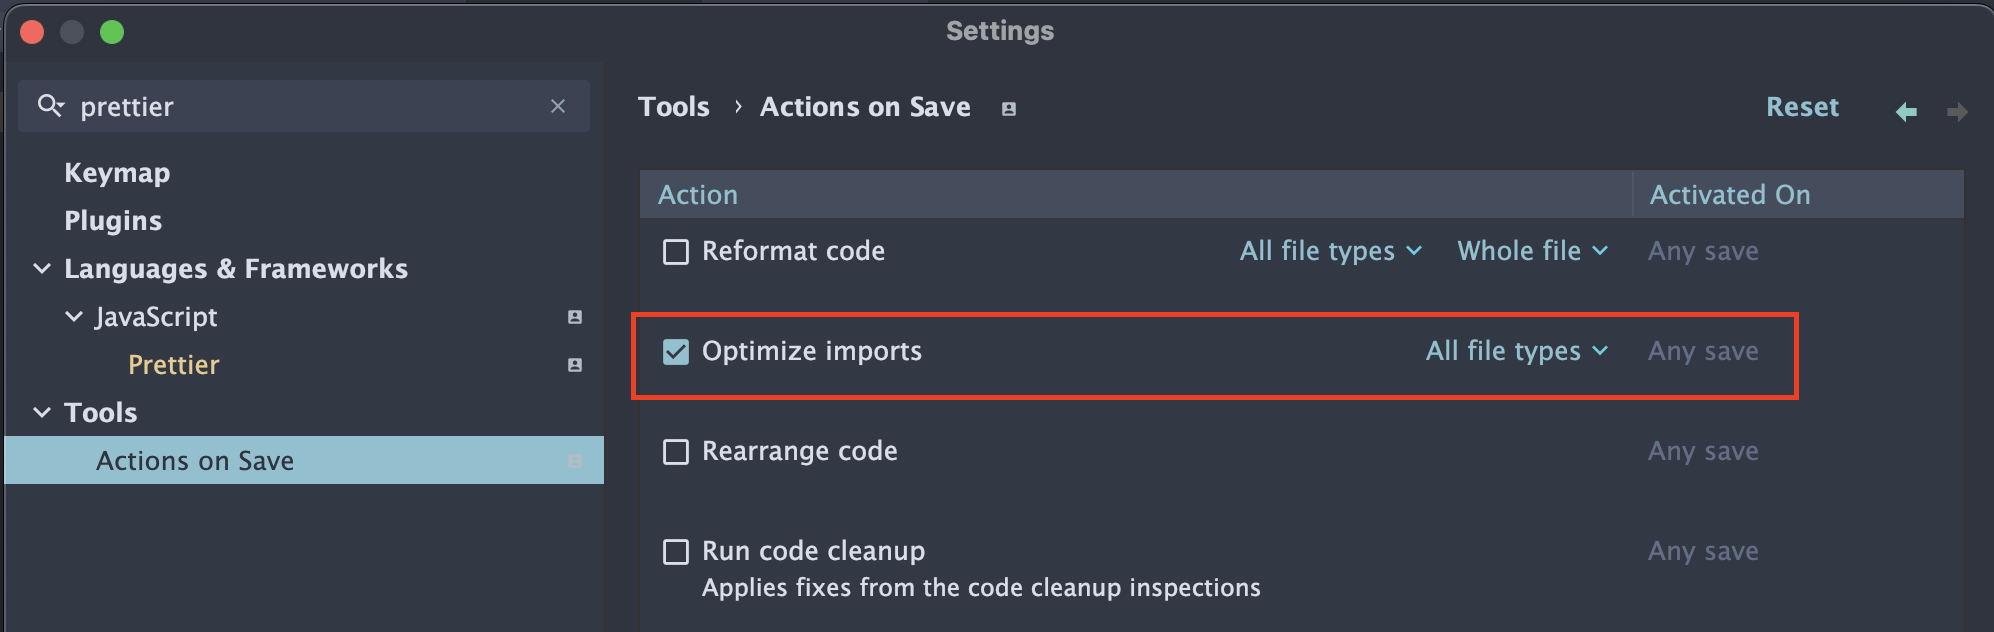1994x632 pixels.
Task: Open the Keymap settings page
Action: coord(117,173)
